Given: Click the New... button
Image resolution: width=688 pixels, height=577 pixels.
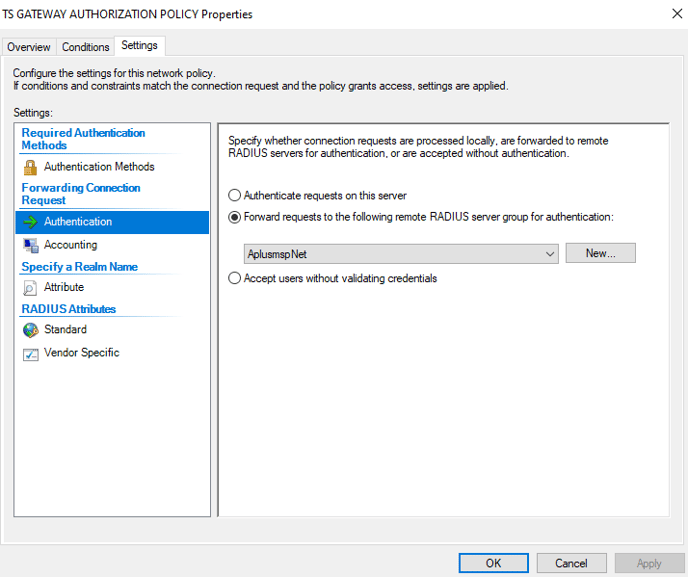Looking at the screenshot, I should pyautogui.click(x=600, y=253).
